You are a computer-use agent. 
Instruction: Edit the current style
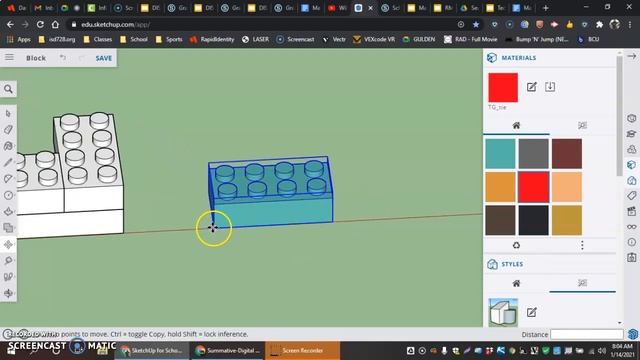(531, 312)
